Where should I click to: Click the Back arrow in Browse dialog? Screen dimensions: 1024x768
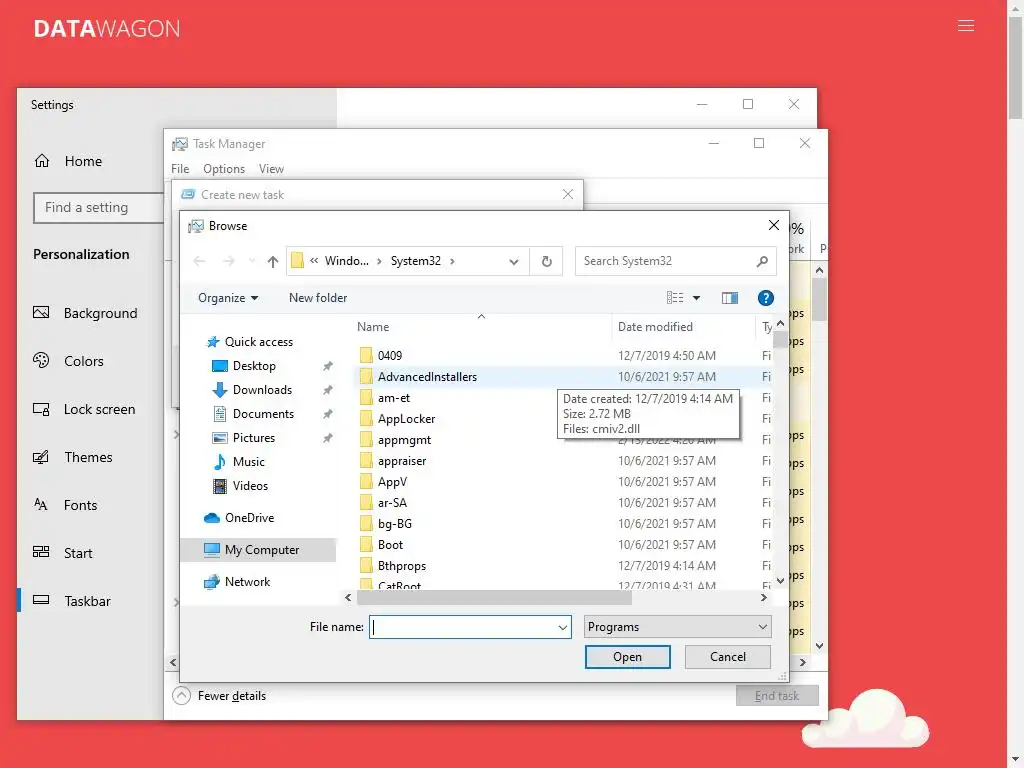point(200,261)
